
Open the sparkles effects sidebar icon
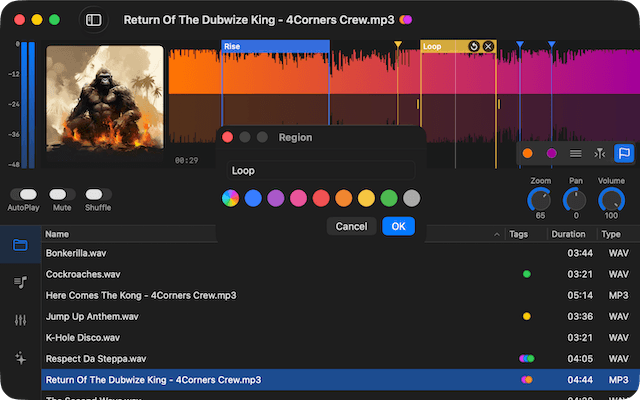click(20, 358)
